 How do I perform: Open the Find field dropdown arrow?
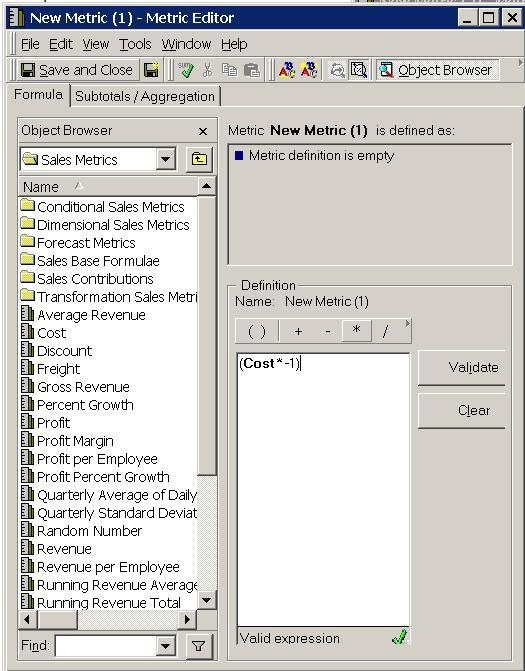166,645
